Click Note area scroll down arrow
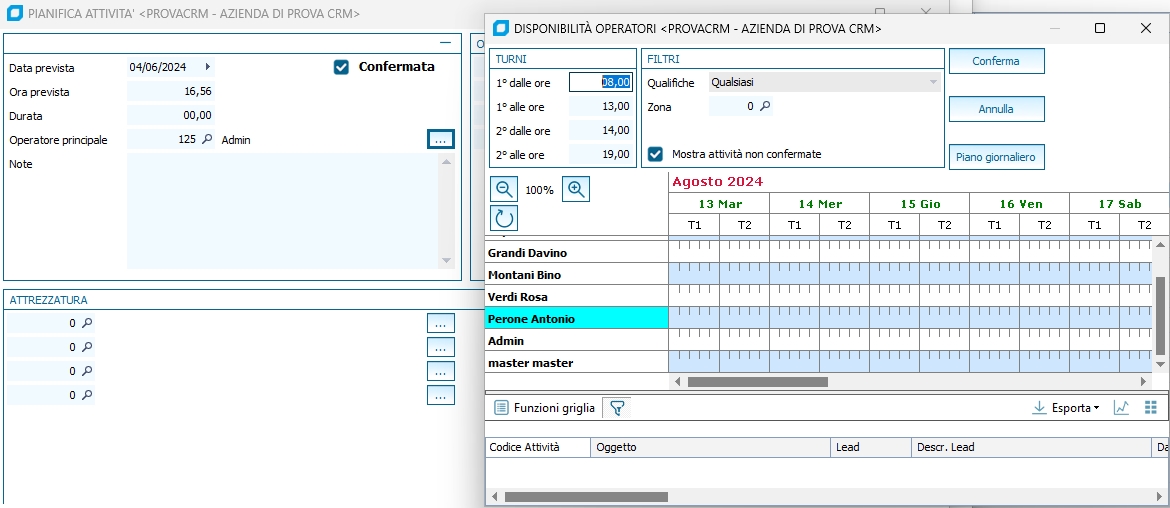 tap(447, 260)
